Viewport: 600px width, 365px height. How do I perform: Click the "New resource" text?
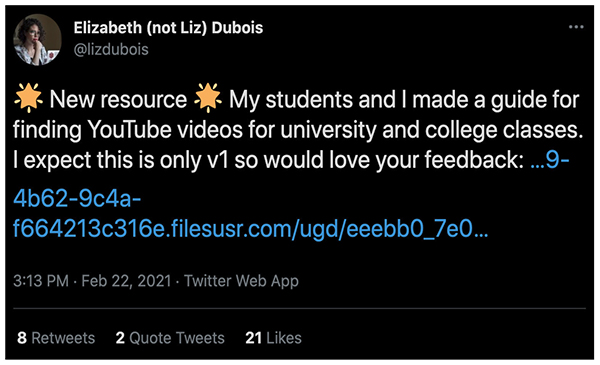pos(118,99)
